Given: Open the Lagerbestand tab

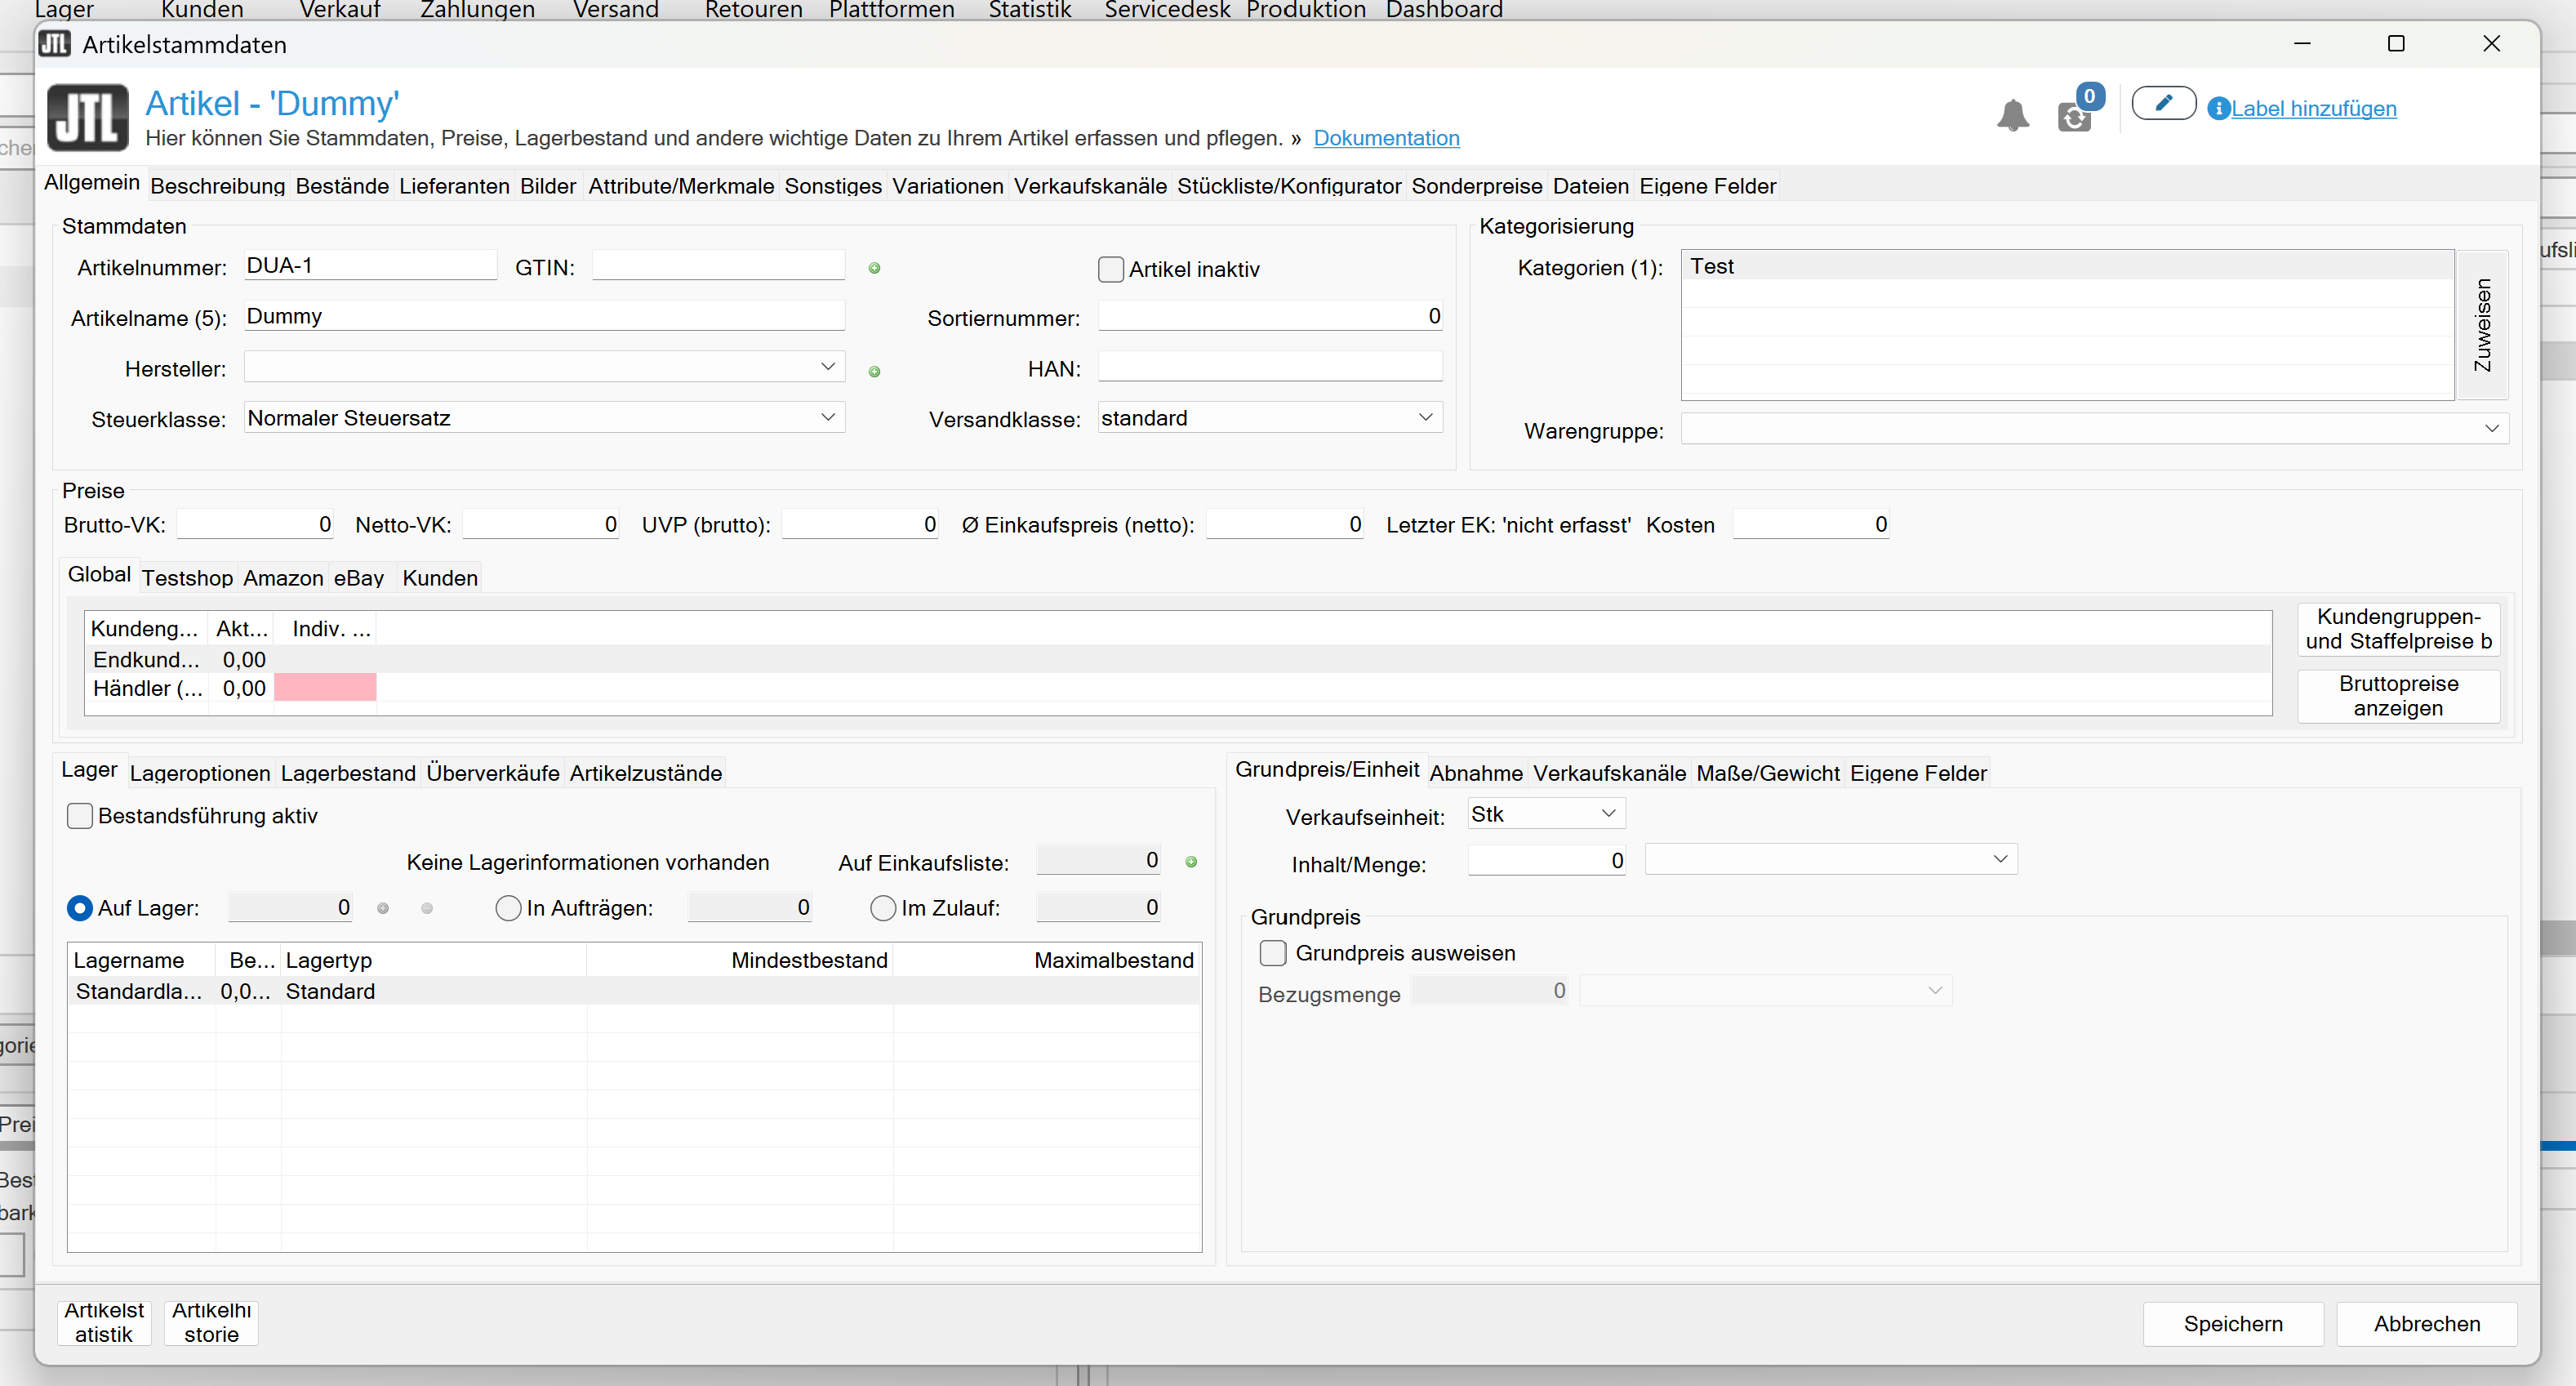Looking at the screenshot, I should [x=348, y=773].
